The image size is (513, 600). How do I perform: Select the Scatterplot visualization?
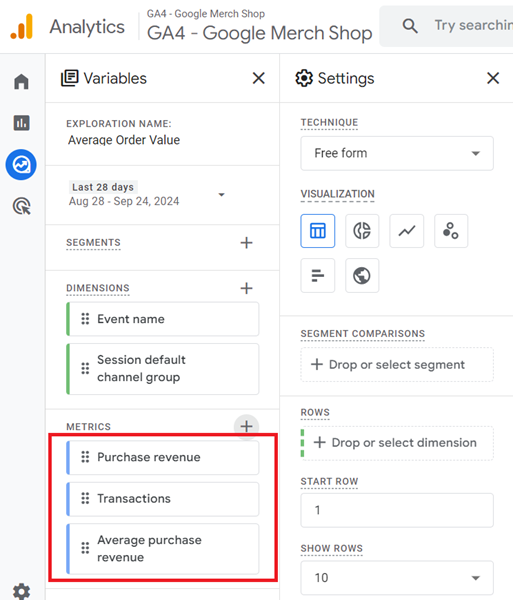pos(451,231)
